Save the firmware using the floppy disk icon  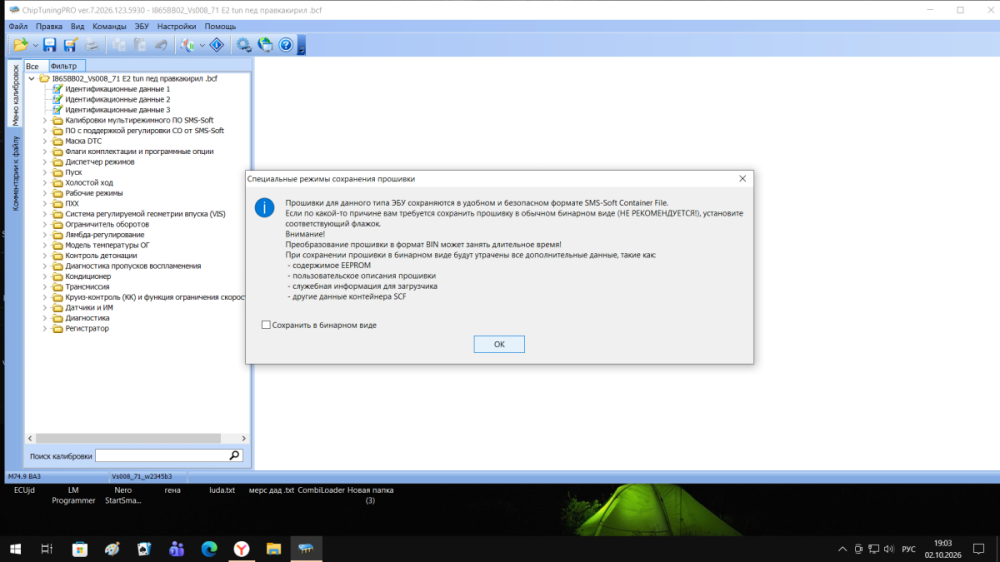(x=50, y=45)
